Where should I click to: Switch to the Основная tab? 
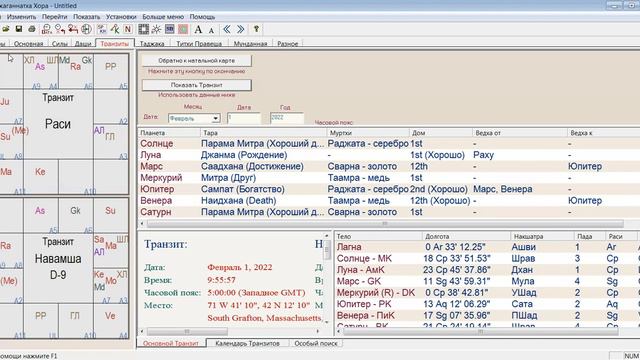point(28,44)
